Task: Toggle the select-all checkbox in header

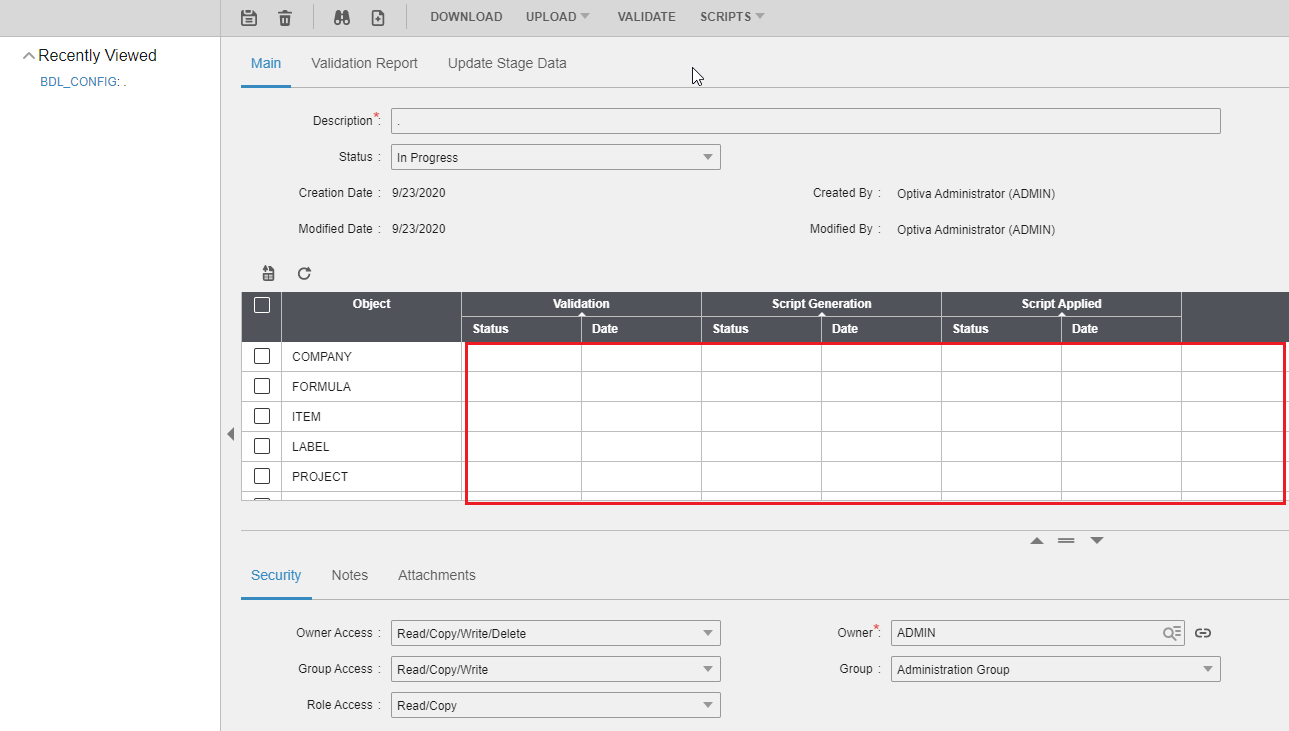Action: click(262, 305)
